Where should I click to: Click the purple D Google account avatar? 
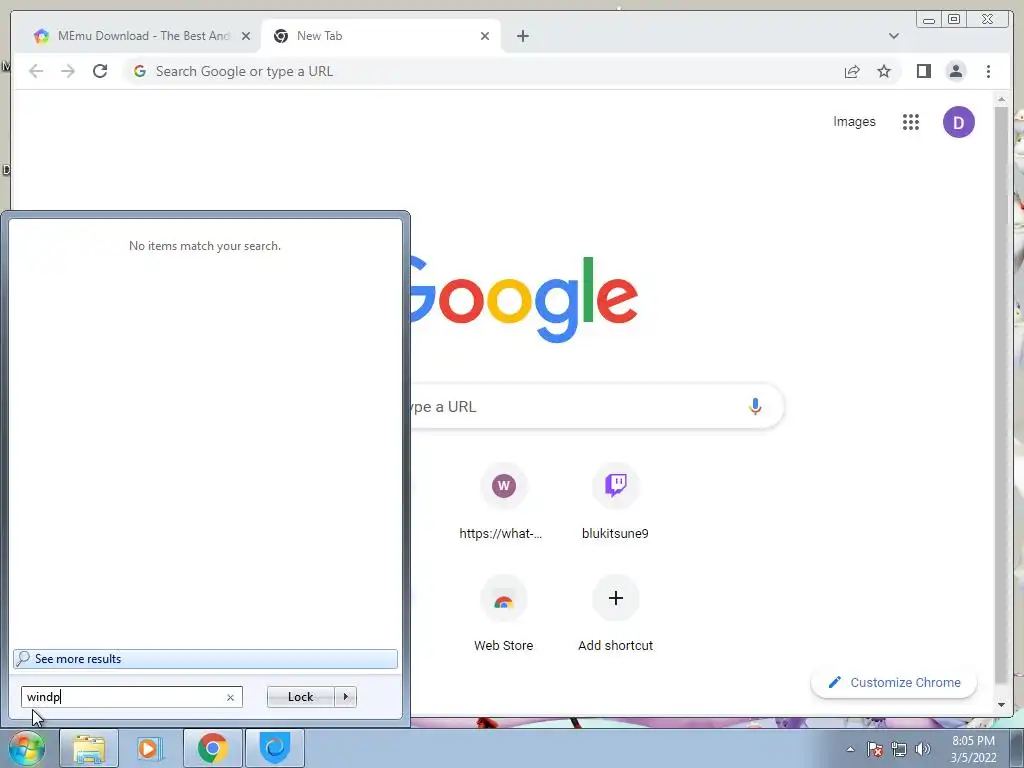[x=958, y=122]
